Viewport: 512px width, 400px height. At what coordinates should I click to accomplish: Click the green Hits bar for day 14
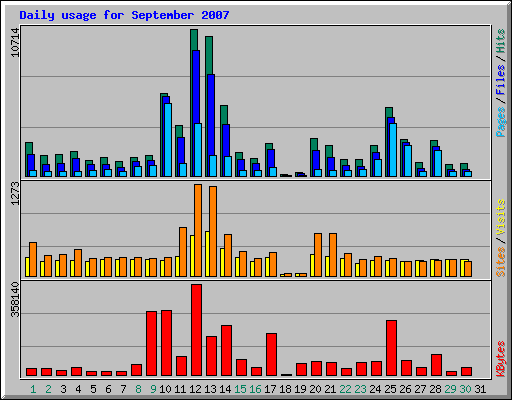click(224, 115)
